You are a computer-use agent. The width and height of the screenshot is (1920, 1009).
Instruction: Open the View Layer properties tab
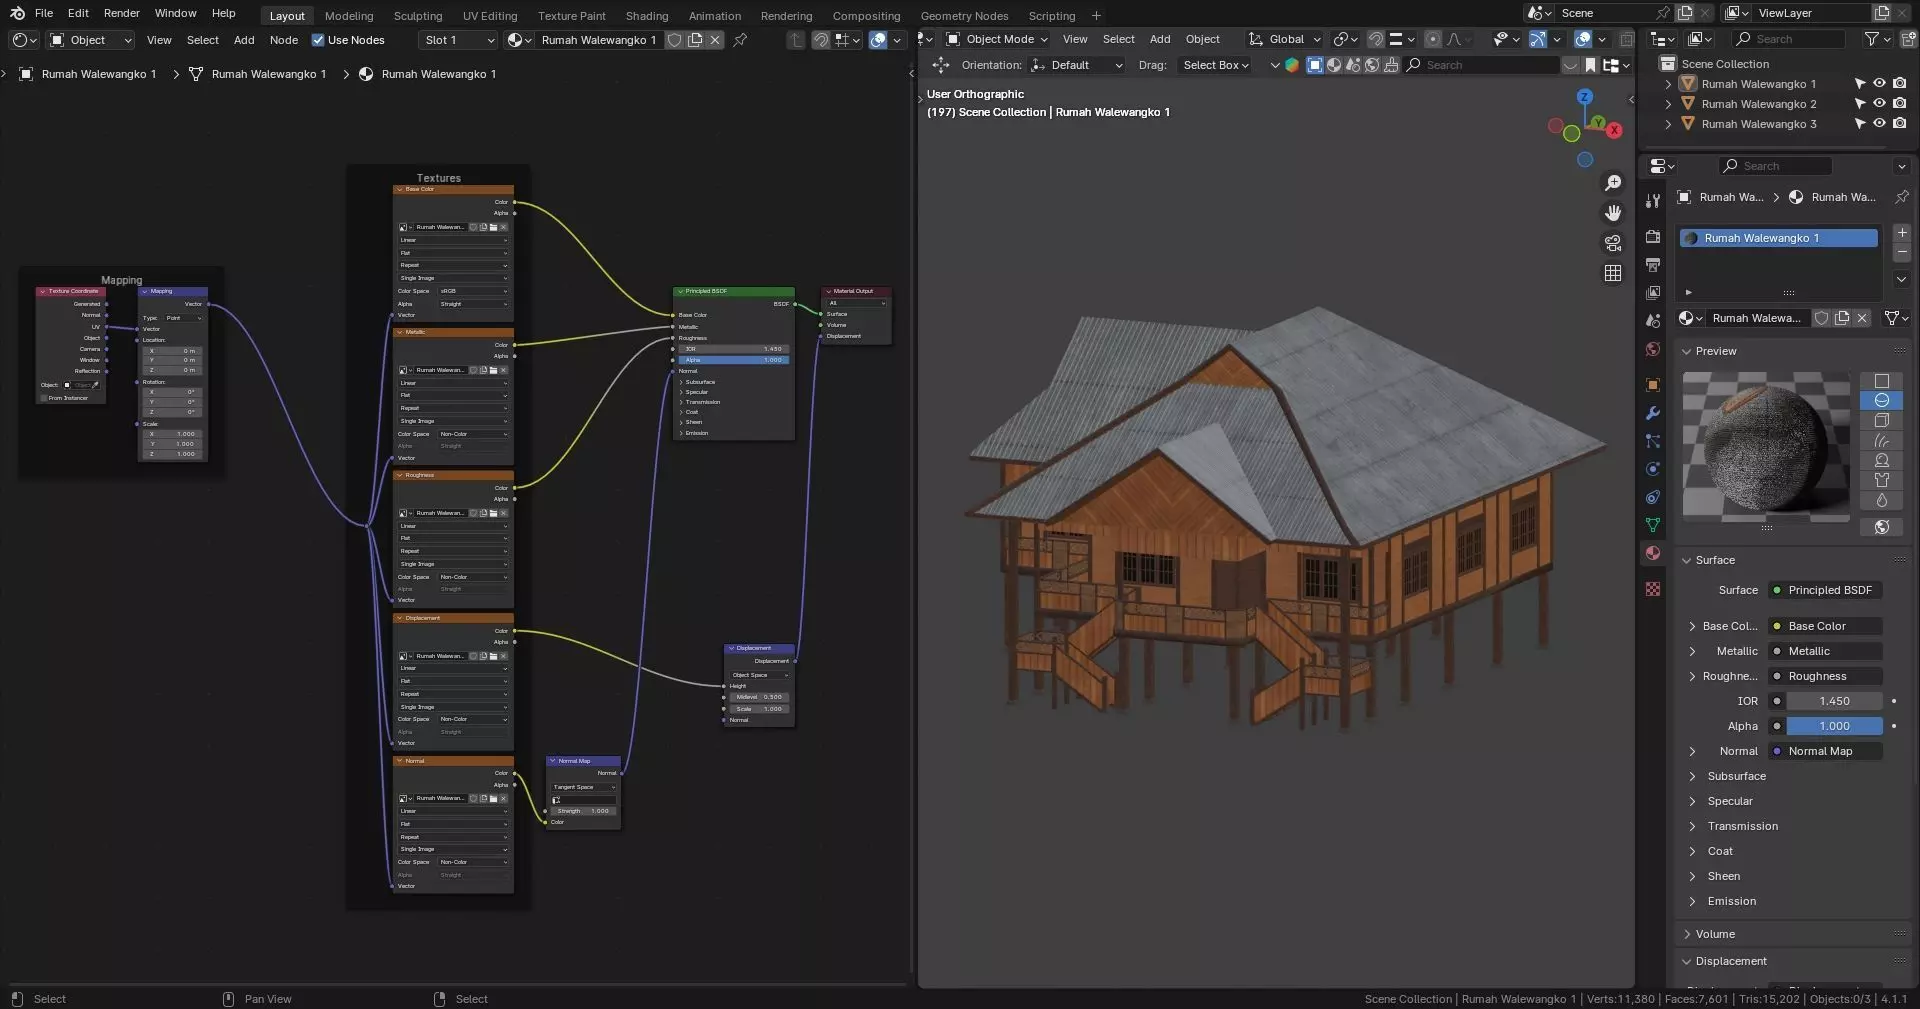click(1653, 293)
